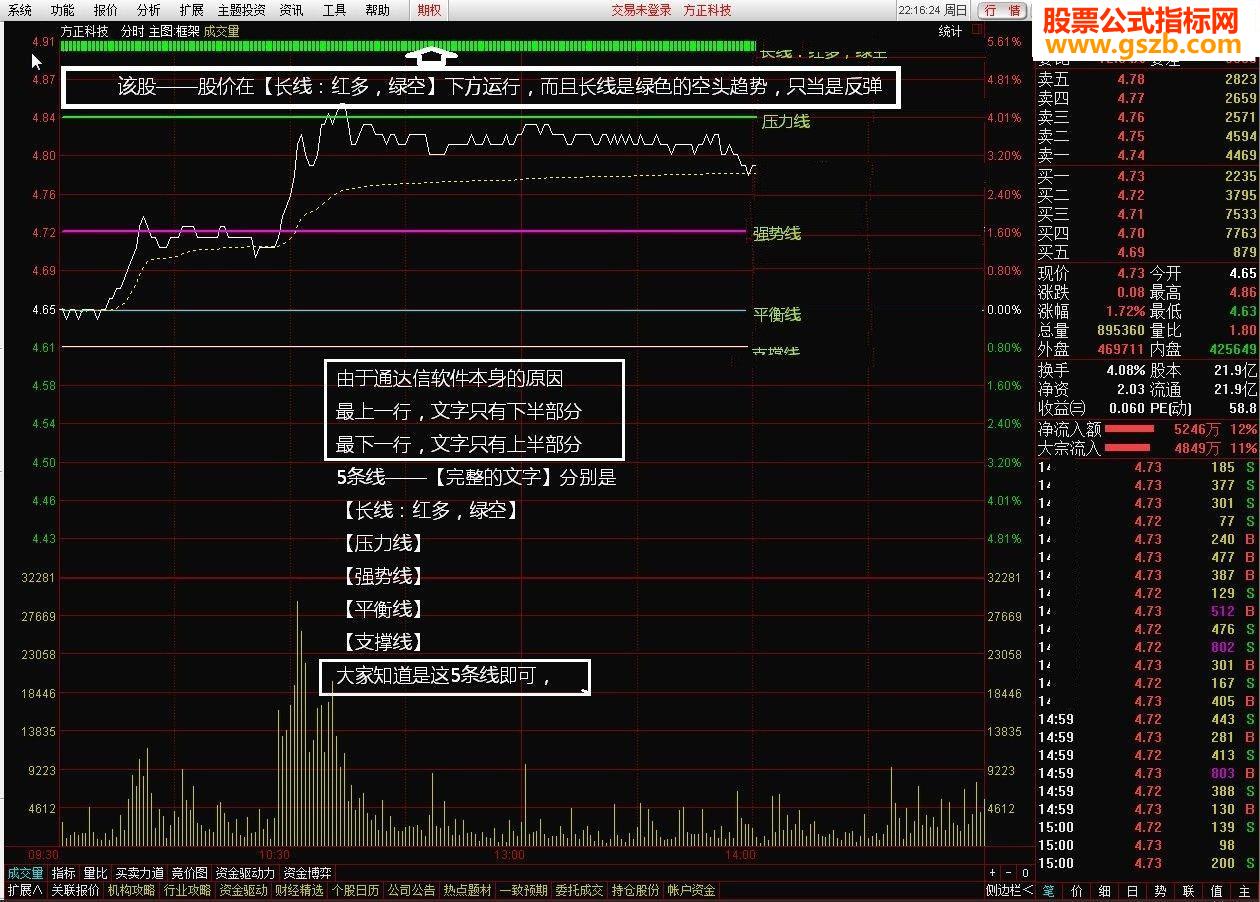This screenshot has width=1260, height=902.
Task: Click the 现价 4.73 value
Action: click(1131, 273)
